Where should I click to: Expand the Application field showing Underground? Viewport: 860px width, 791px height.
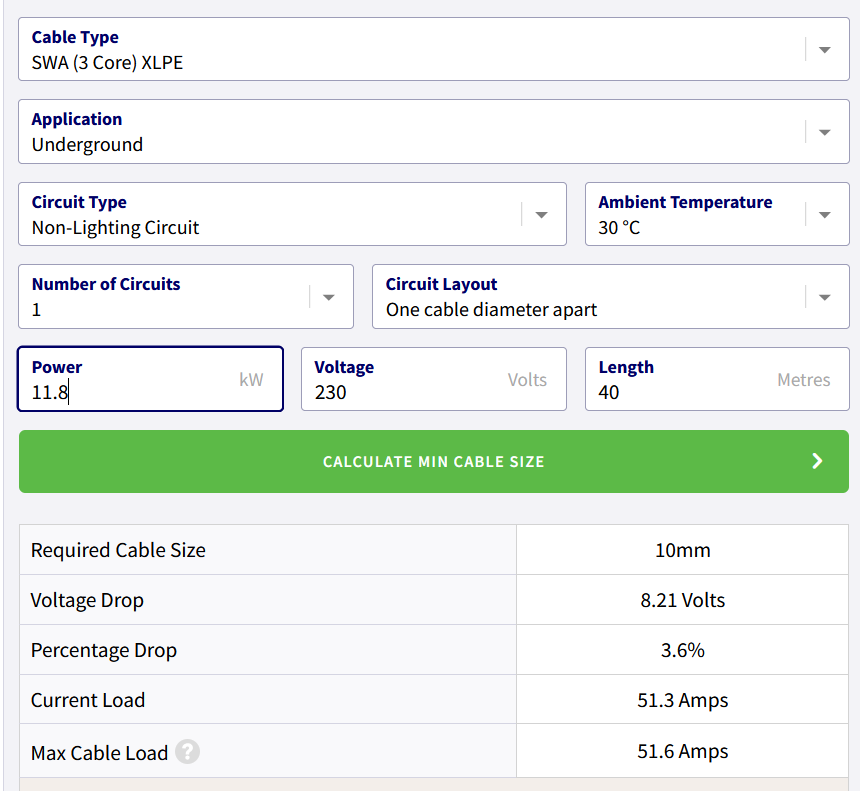click(x=400, y=132)
